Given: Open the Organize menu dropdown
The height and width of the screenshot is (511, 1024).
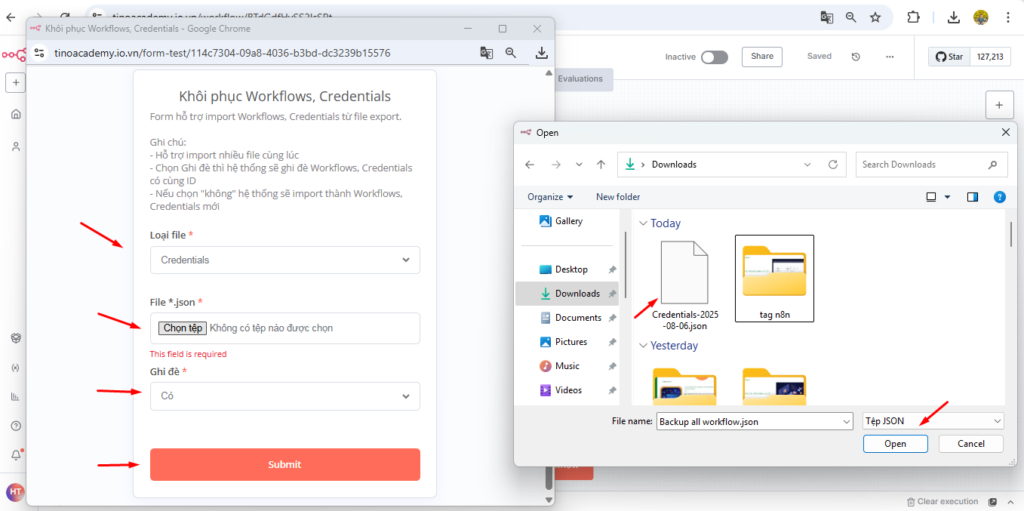Looking at the screenshot, I should point(550,197).
